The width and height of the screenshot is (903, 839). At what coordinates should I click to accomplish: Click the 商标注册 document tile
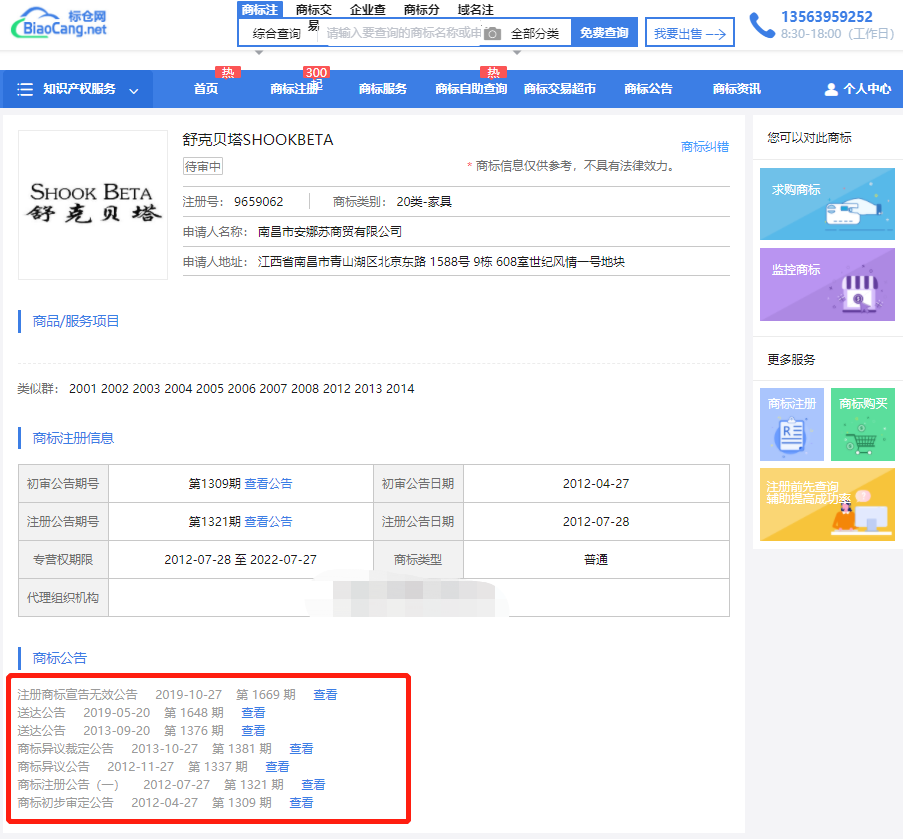coord(792,424)
